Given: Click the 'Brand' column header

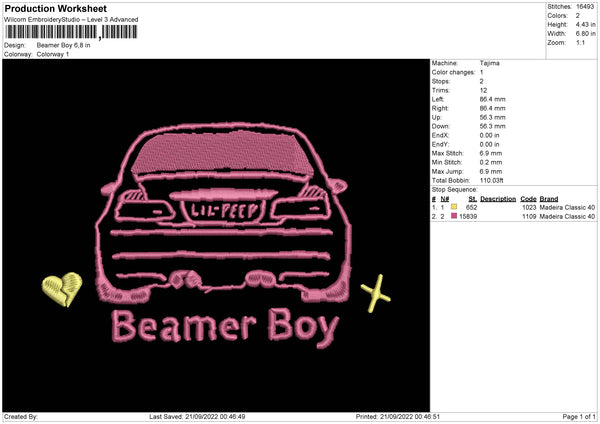Looking at the screenshot, I should click(x=549, y=199).
